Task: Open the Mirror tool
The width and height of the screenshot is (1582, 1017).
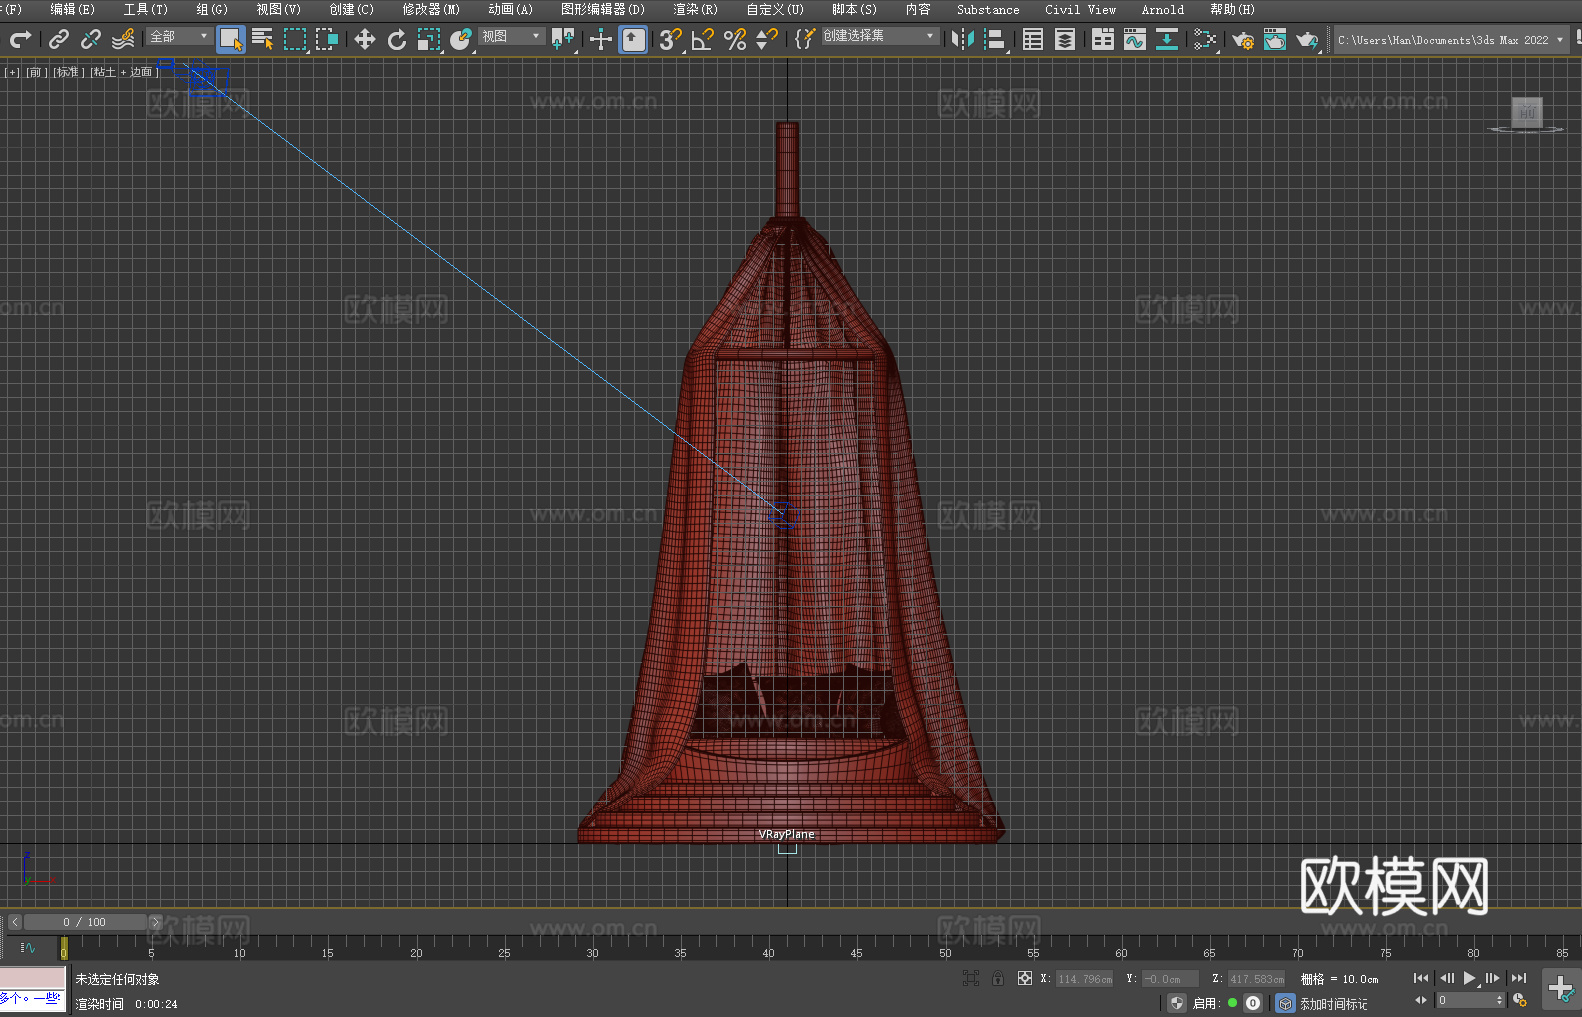Action: coord(962,39)
